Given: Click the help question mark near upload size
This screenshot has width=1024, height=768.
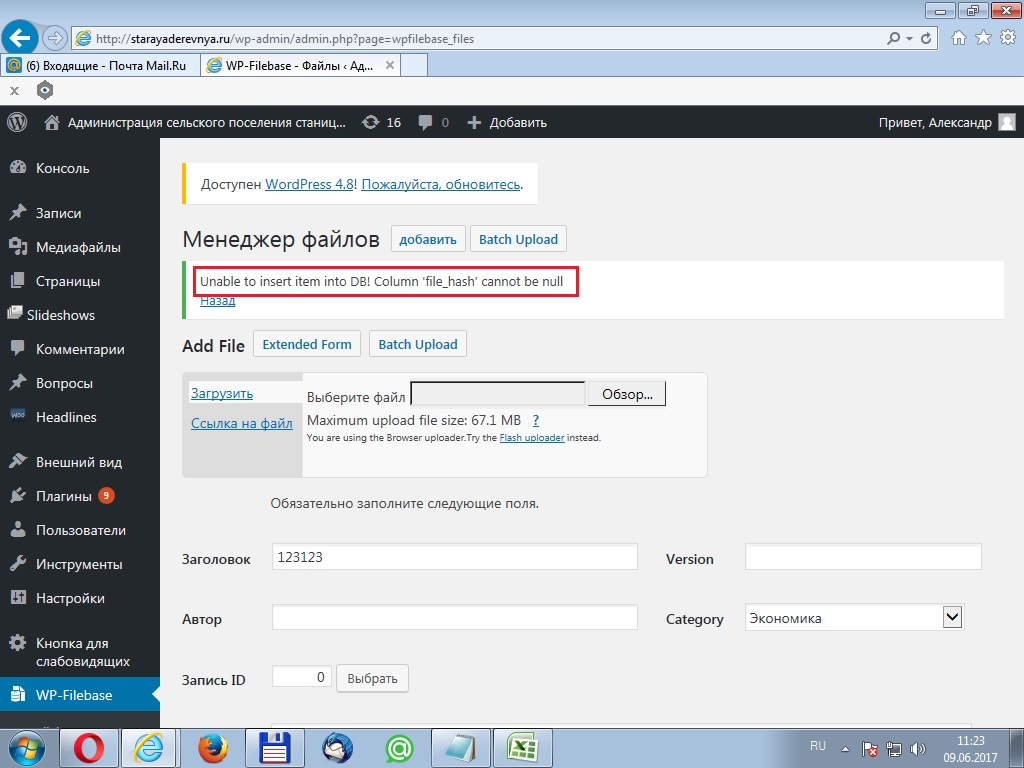Looking at the screenshot, I should pos(536,421).
